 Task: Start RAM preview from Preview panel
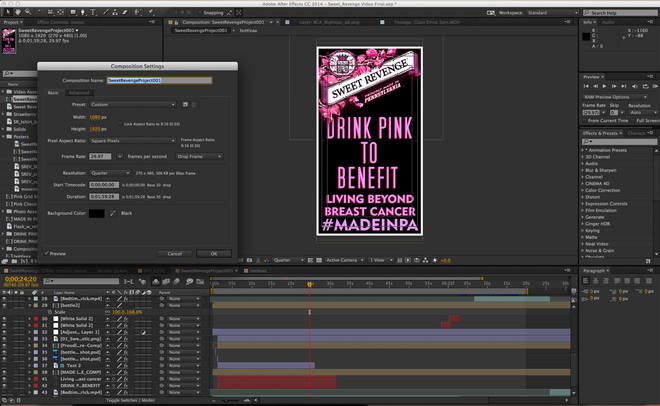click(655, 86)
